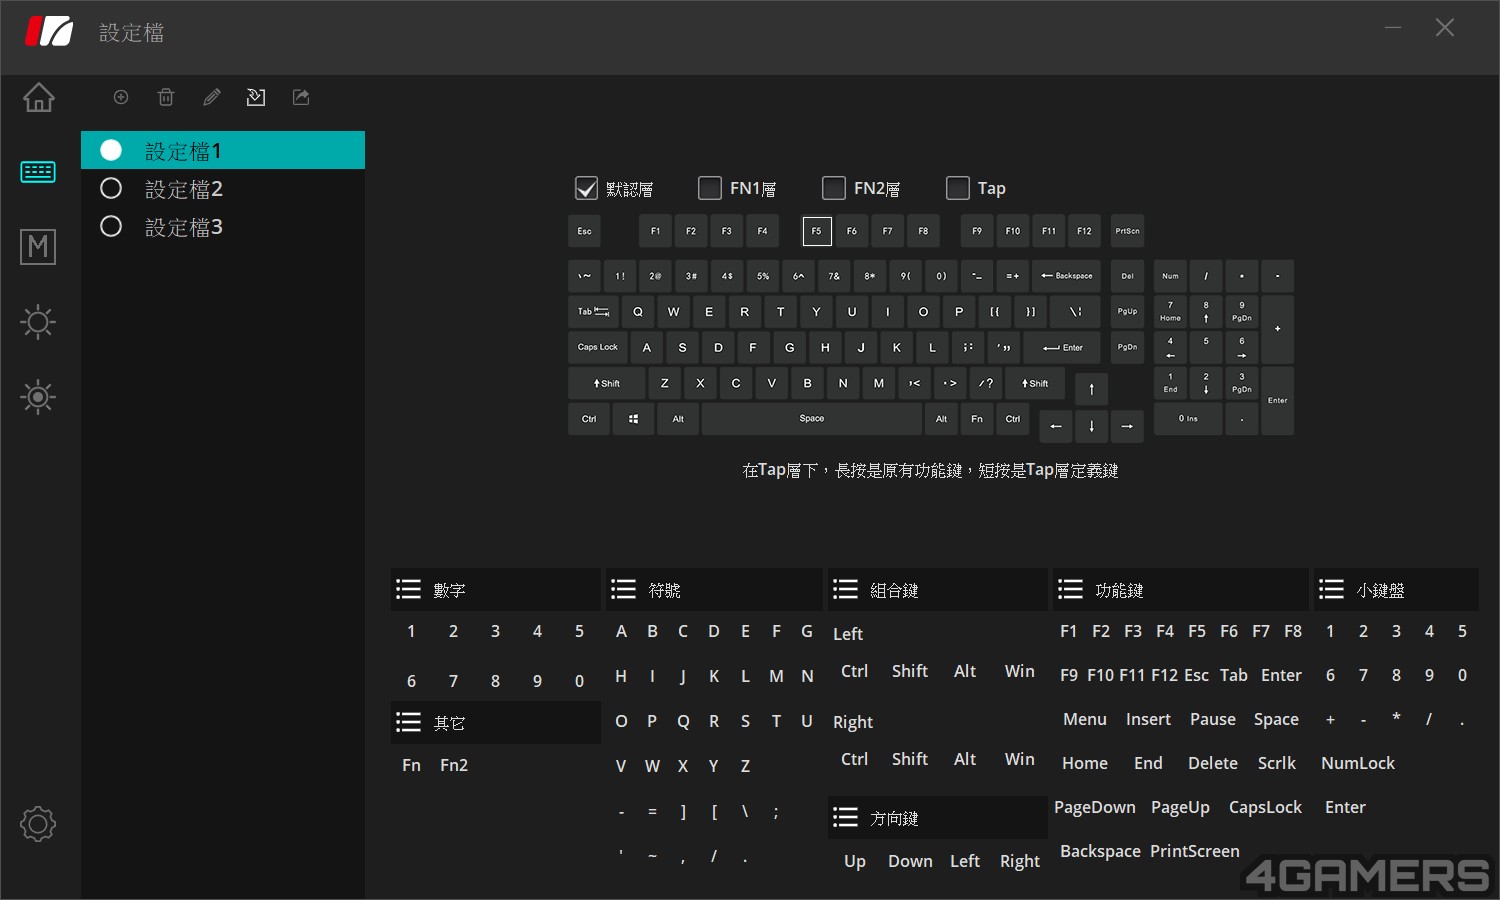Enable the Tap layer checkbox

tap(958, 188)
